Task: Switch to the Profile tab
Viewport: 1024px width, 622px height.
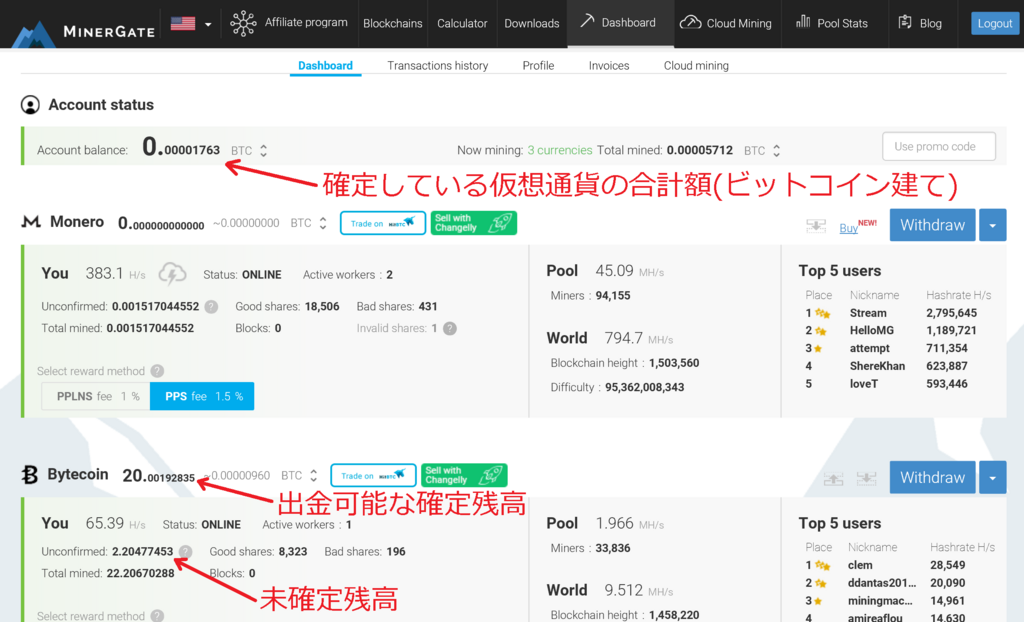Action: [x=538, y=65]
